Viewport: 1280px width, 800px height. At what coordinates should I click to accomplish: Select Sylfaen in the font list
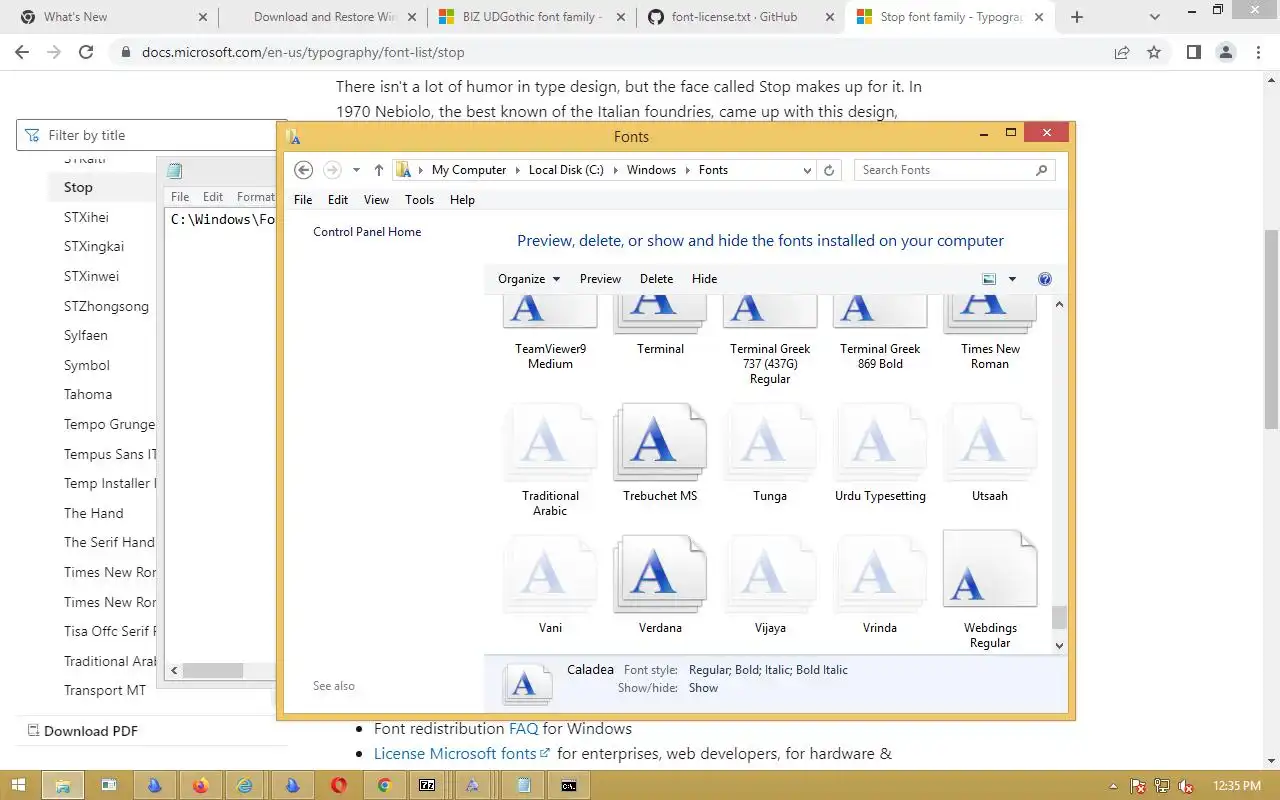click(86, 335)
